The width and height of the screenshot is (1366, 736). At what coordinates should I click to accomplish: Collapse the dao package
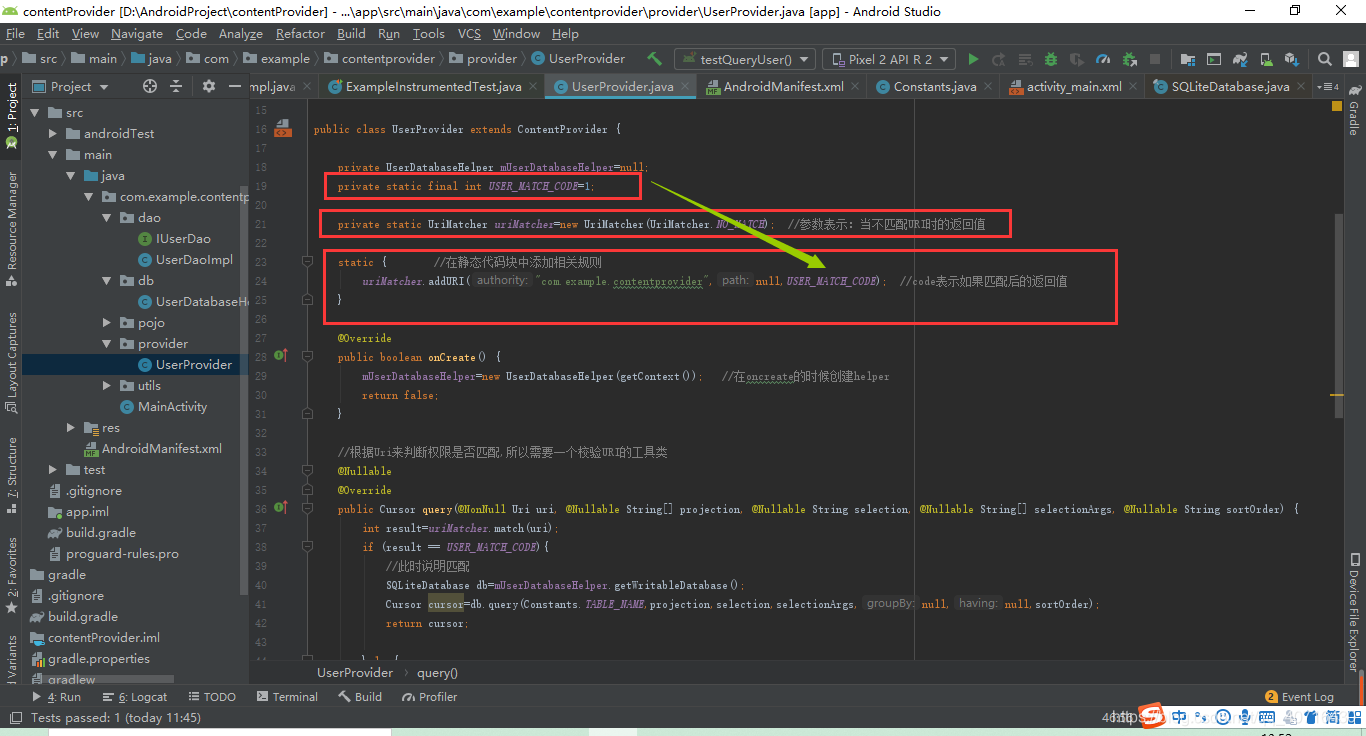pos(107,218)
